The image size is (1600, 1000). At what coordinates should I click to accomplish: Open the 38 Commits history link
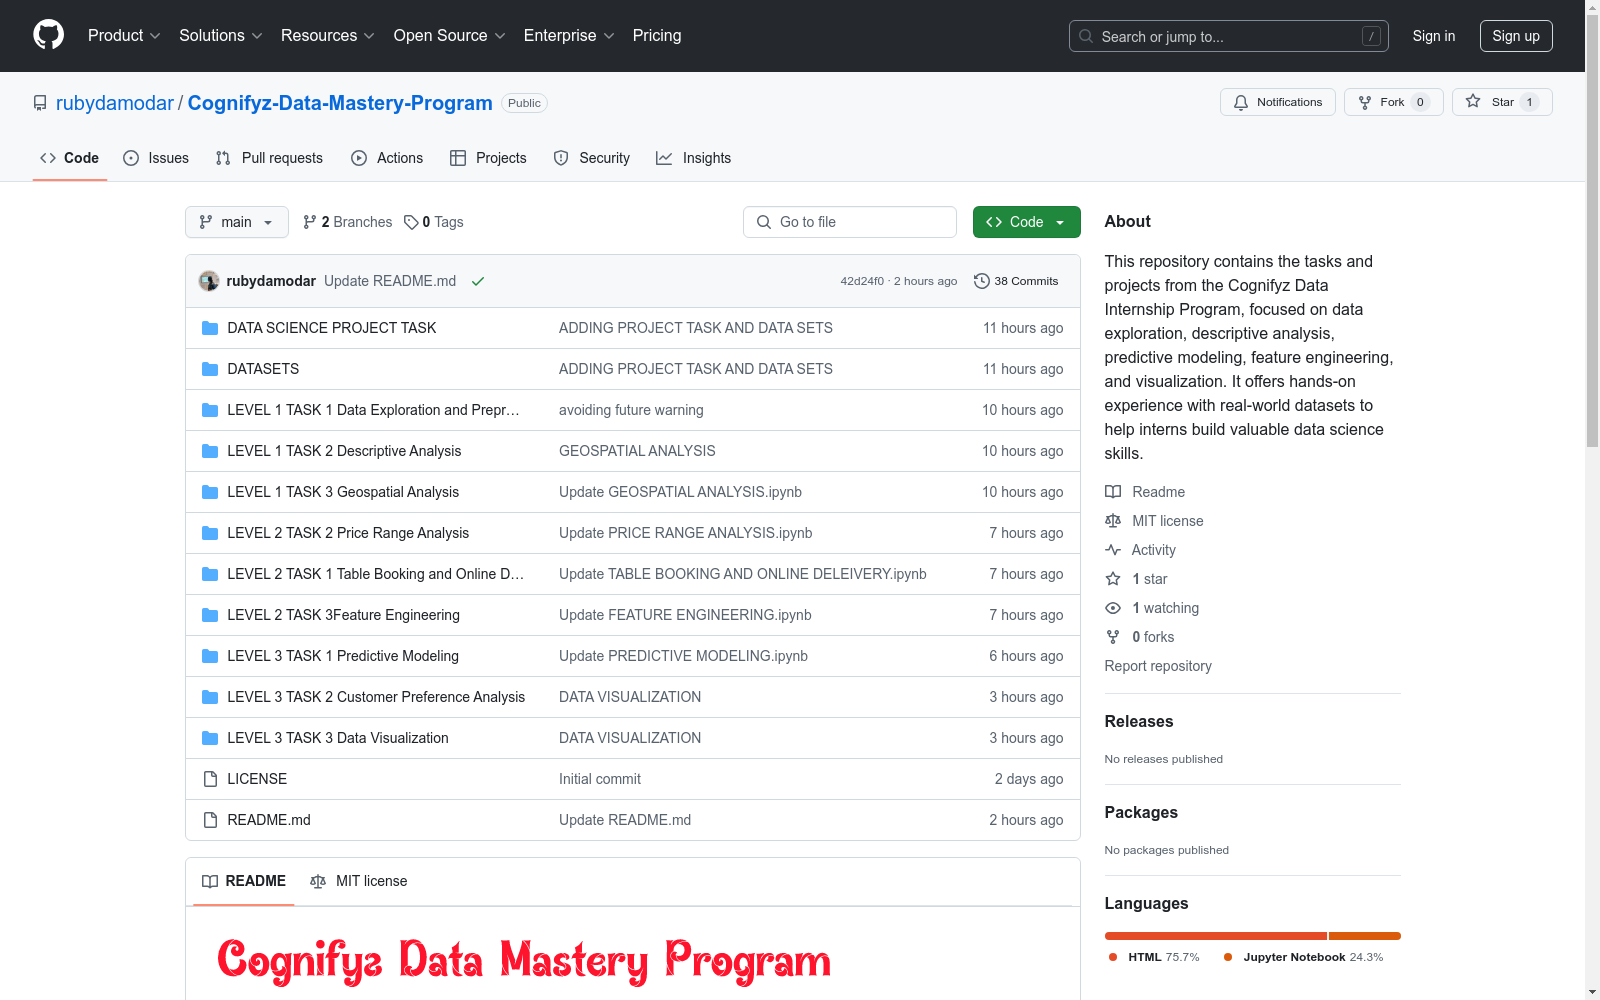click(1016, 281)
